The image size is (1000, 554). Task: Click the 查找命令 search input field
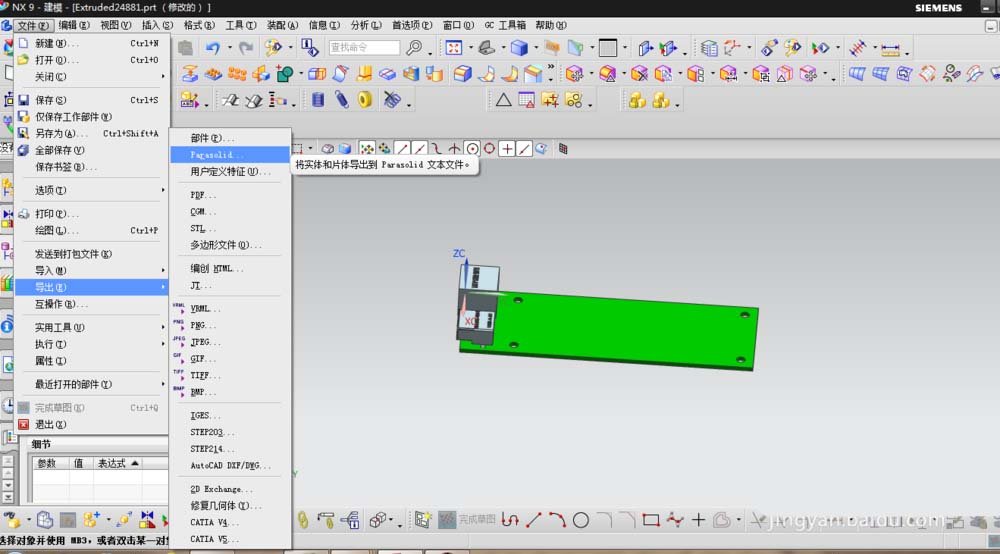pos(364,48)
